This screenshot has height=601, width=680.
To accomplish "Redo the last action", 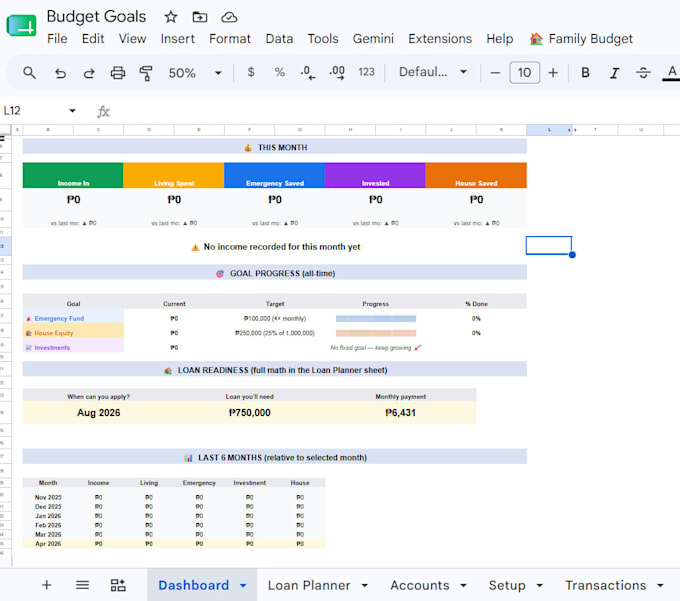I will pos(89,73).
